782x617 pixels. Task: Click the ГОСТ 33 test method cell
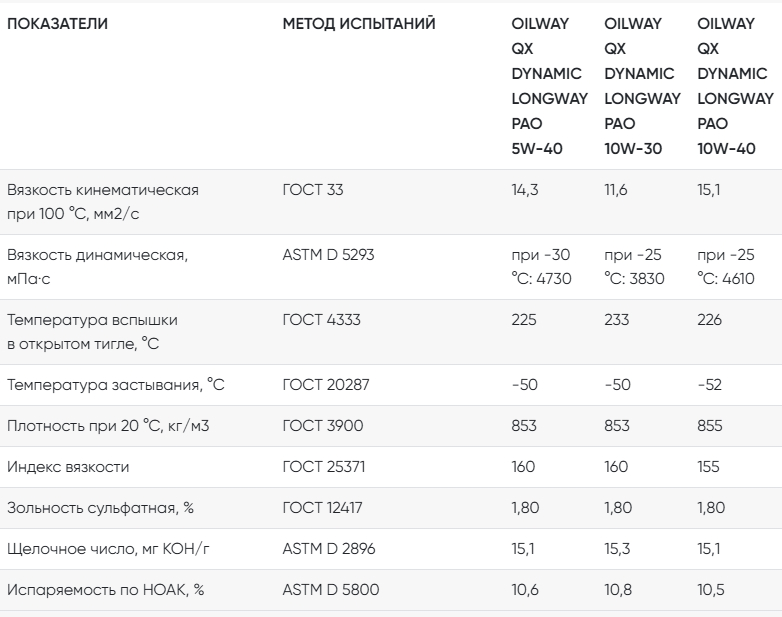pos(313,190)
